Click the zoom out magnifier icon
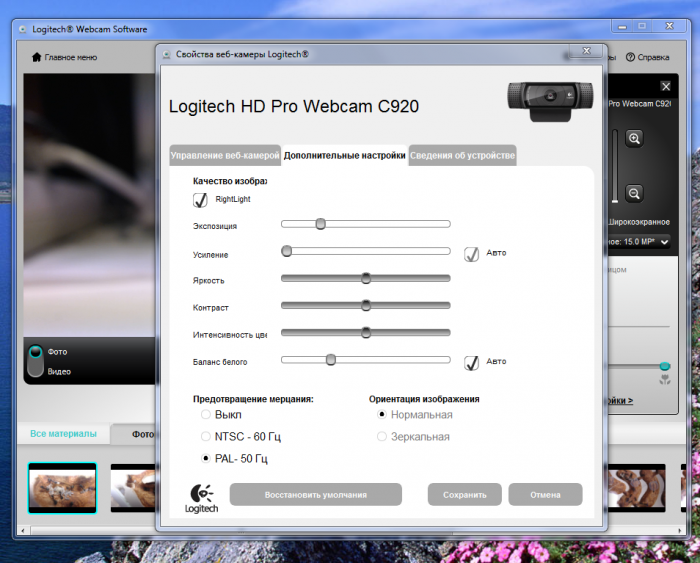 [634, 193]
